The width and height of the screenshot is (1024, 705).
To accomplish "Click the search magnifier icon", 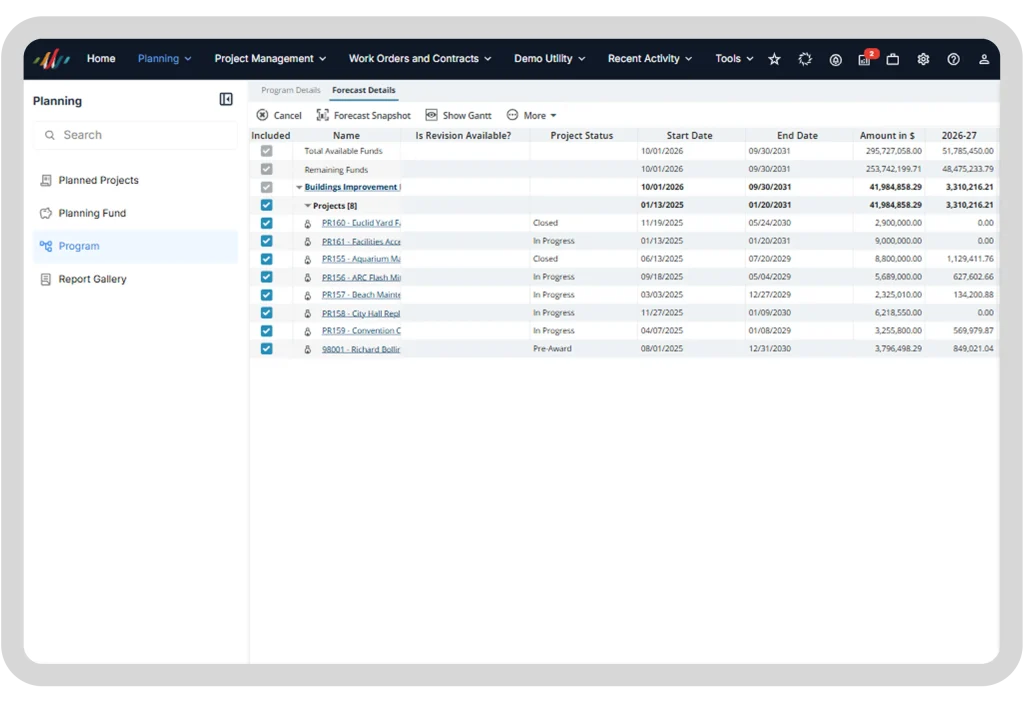I will (x=50, y=135).
